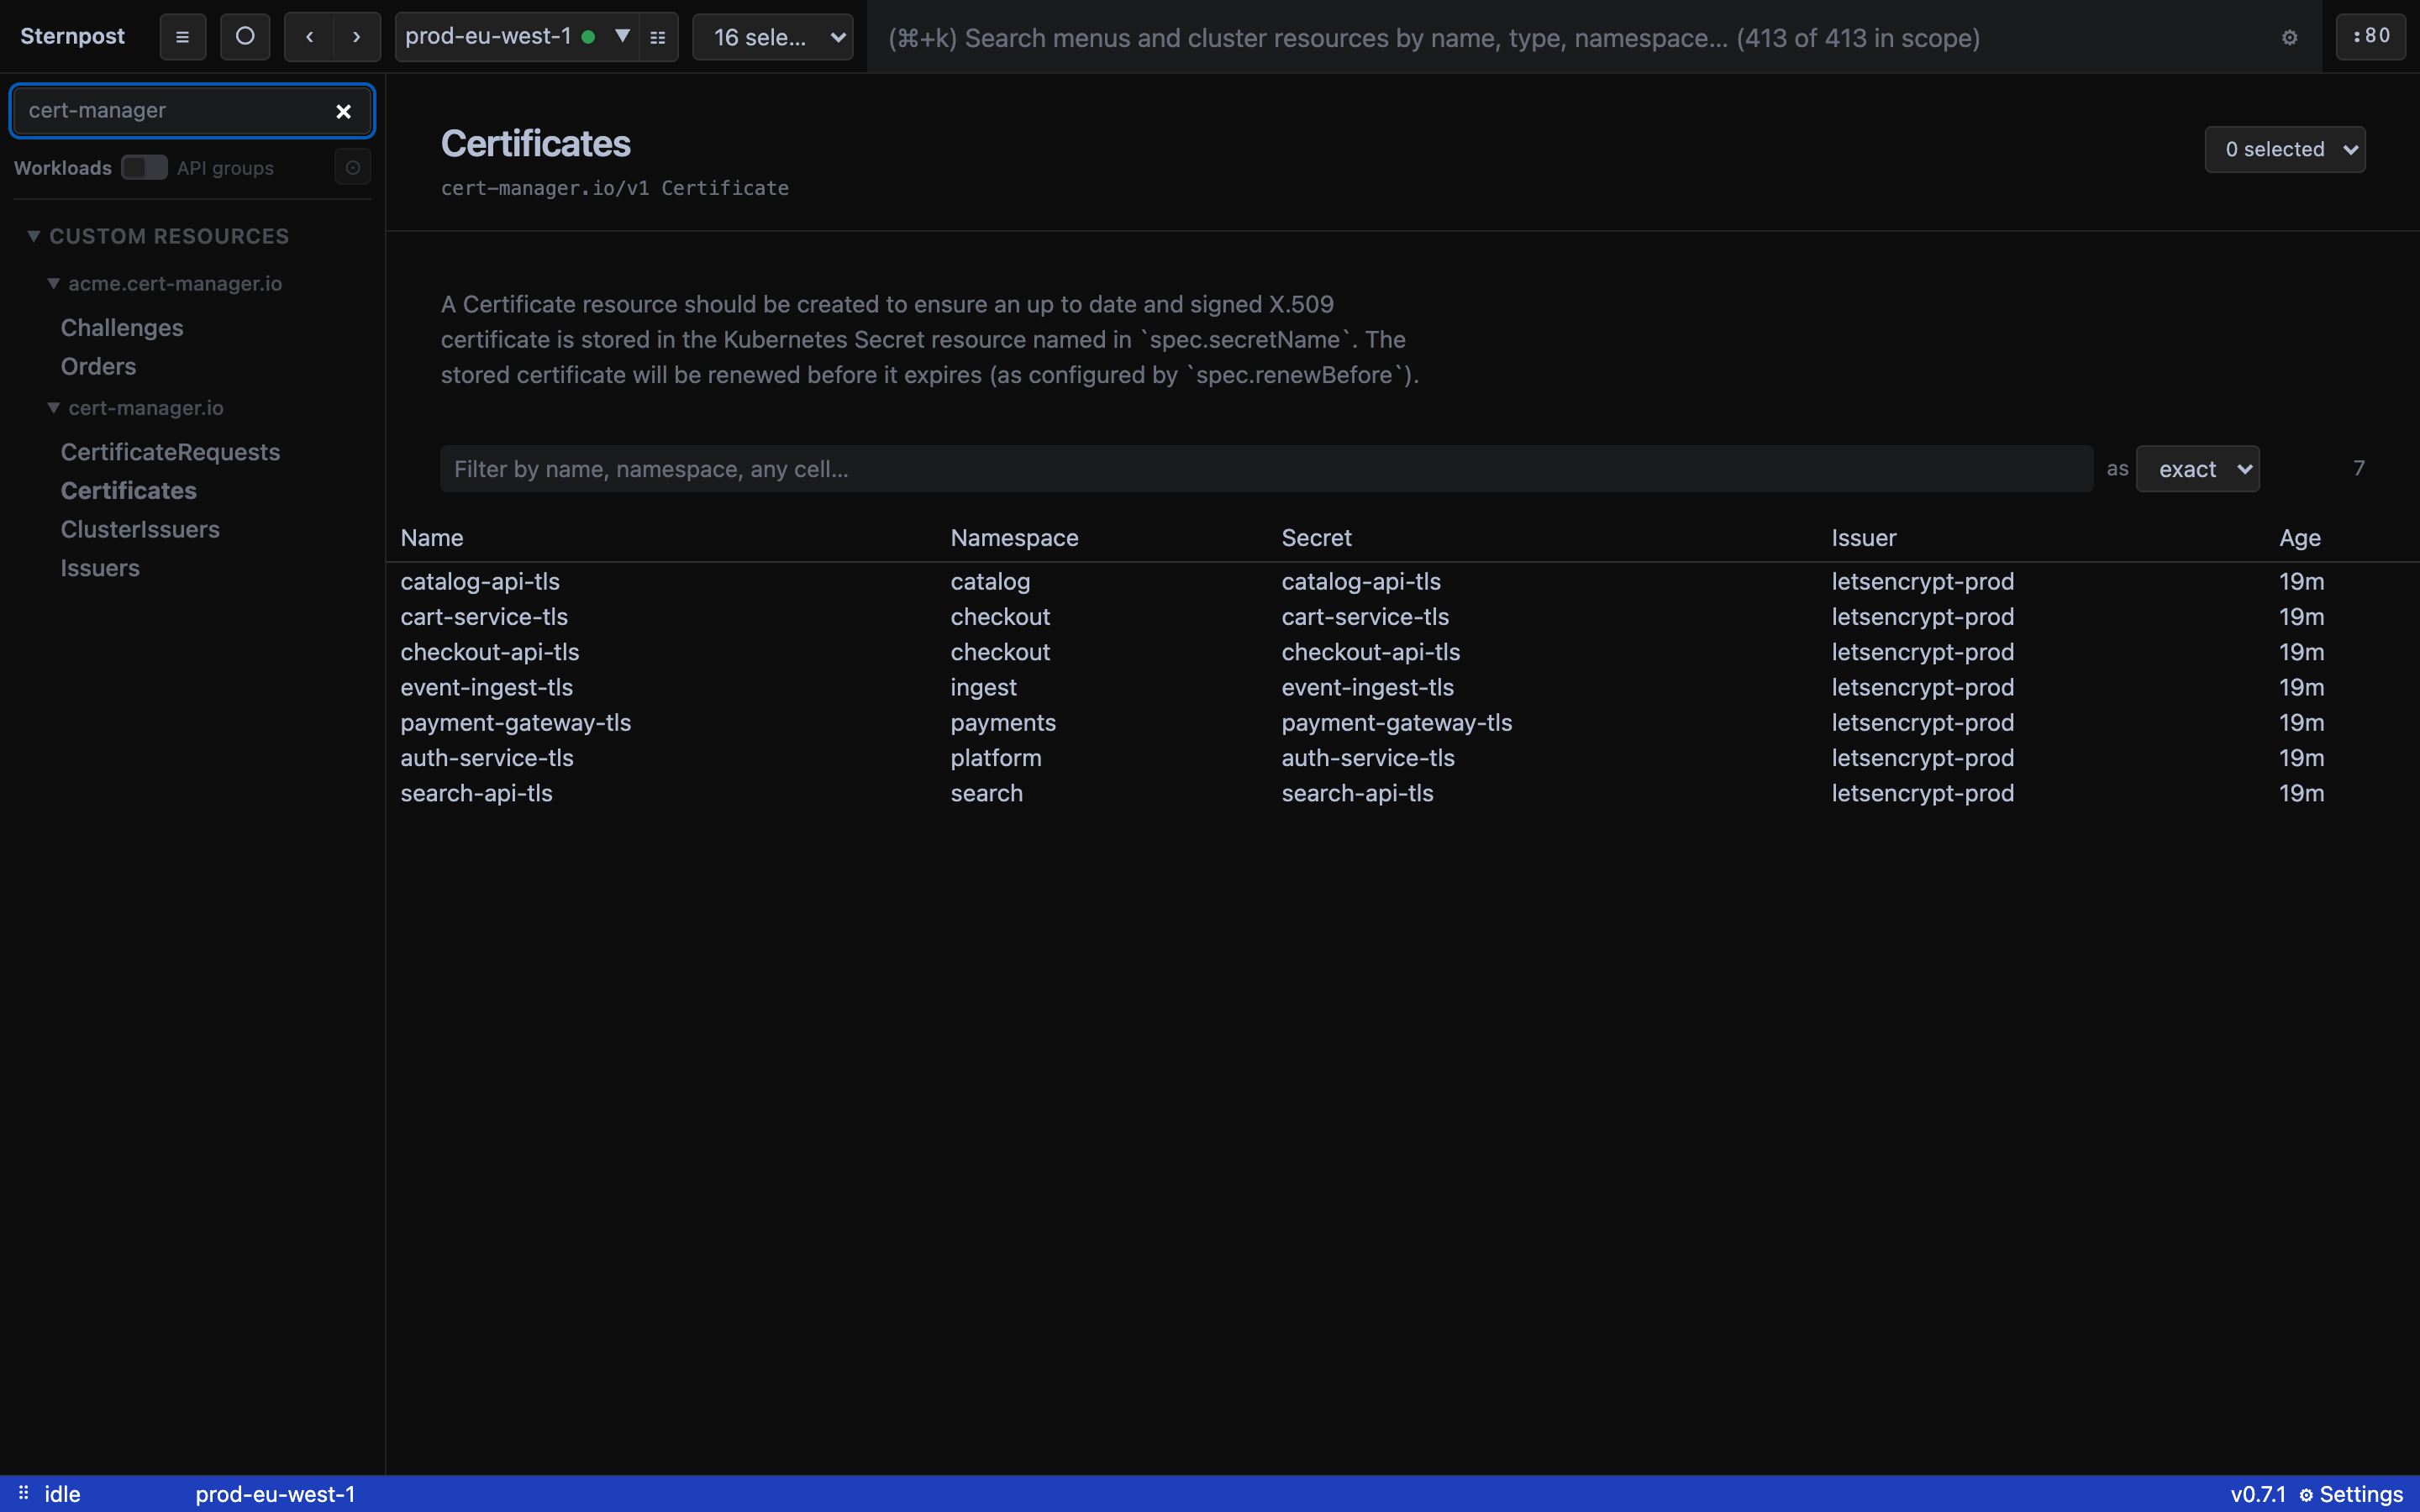Viewport: 2420px width, 1512px height.
Task: Sort by the Secret column header
Action: coord(1316,538)
